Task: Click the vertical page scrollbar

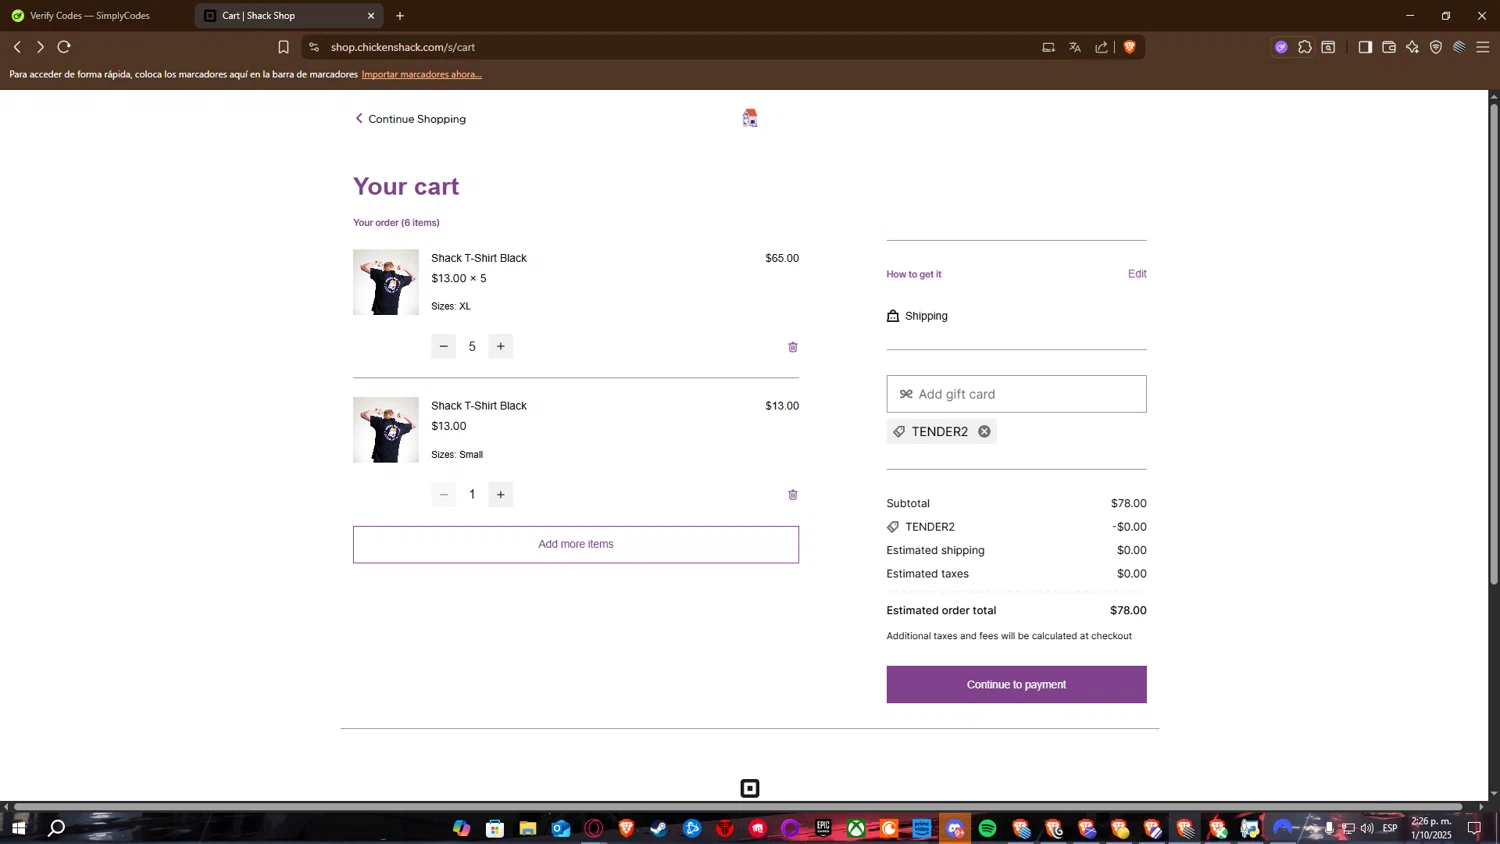Action: 1494,344
